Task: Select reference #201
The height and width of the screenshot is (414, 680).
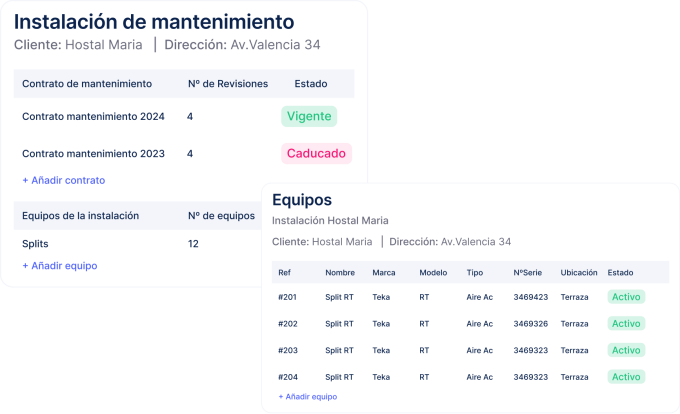Action: [288, 297]
